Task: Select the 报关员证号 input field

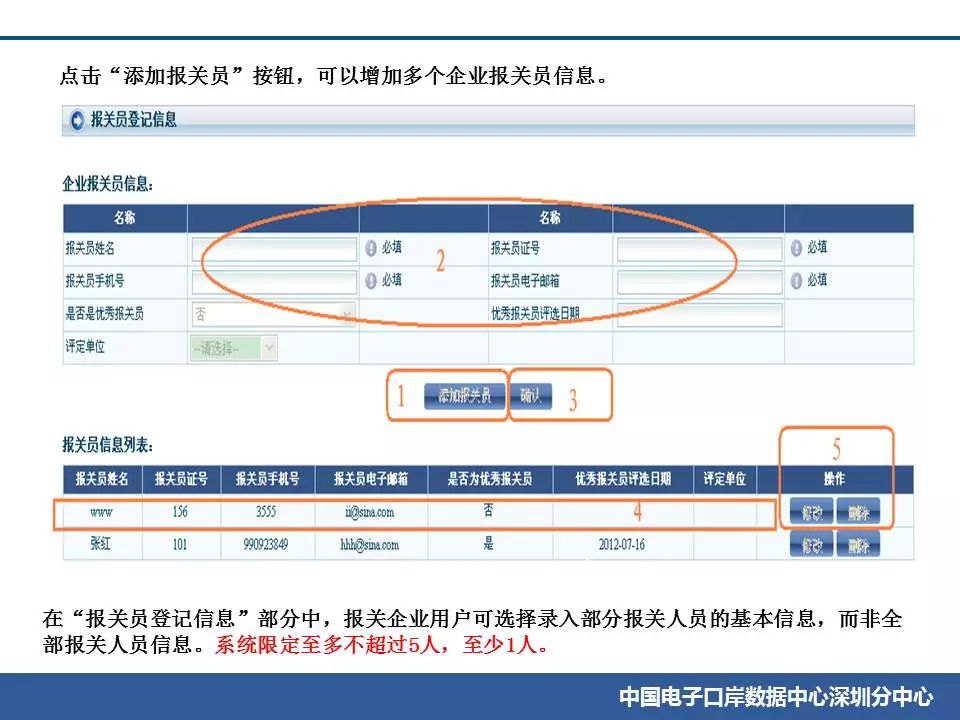Action: [699, 249]
